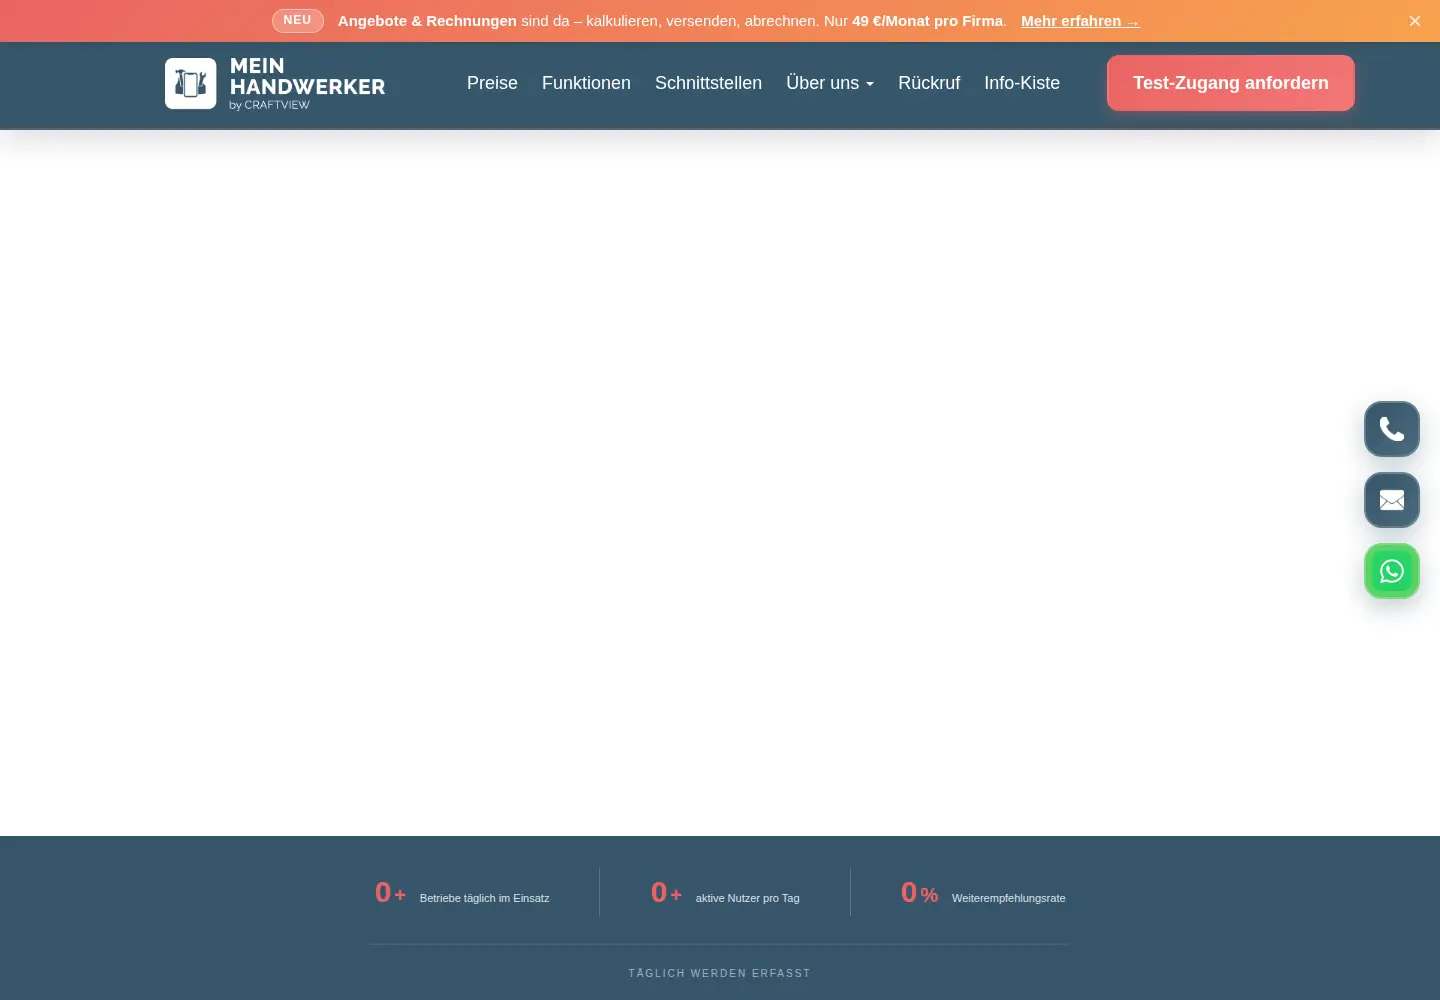Click the 'aktive Nutzer pro Tag' label

click(748, 898)
